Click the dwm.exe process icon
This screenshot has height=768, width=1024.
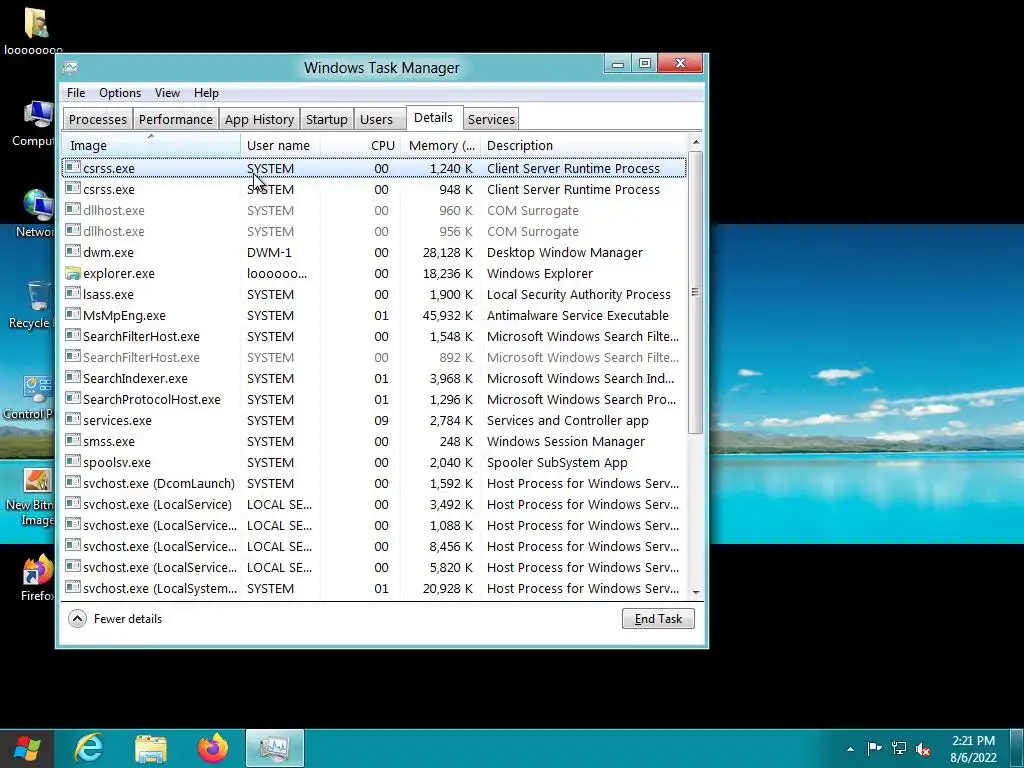click(x=72, y=252)
